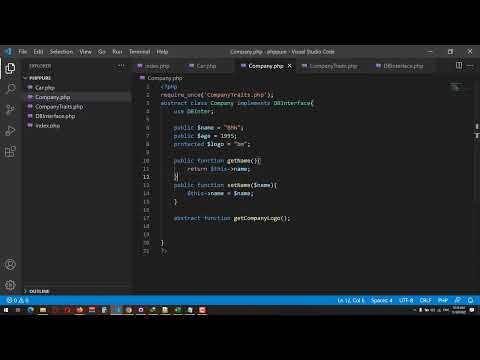
Task: Open the View menu
Action: point(85,52)
